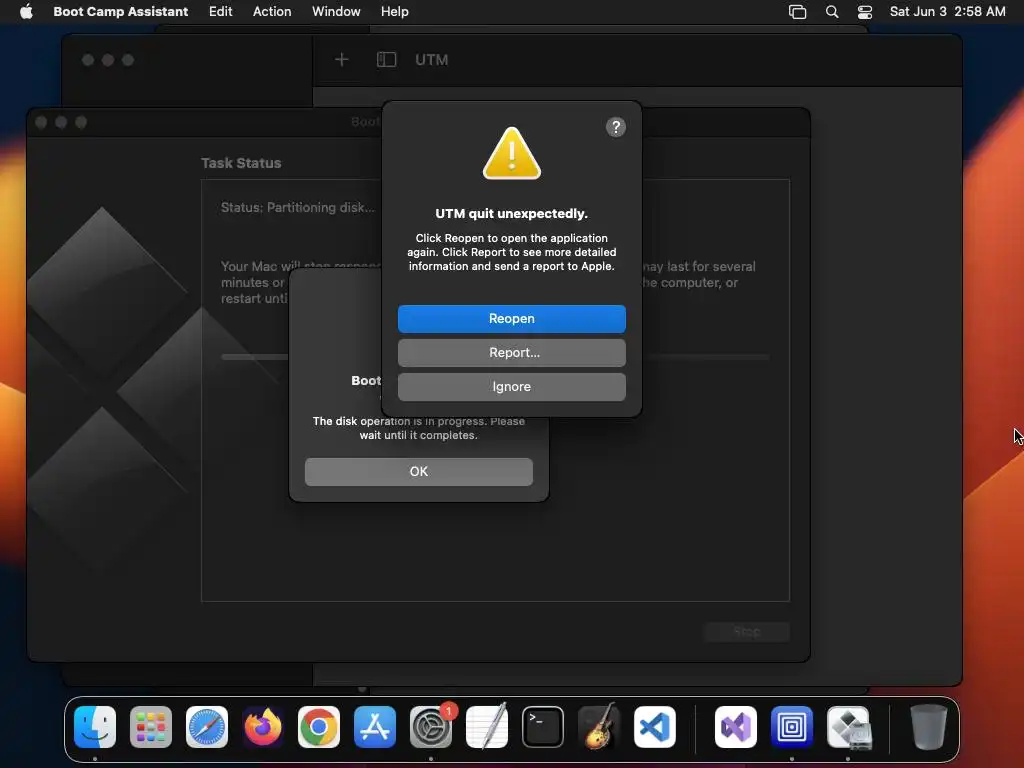Image resolution: width=1024 pixels, height=768 pixels.
Task: Click the 'UTM quit unexpectedly.' heading
Action: [511, 214]
